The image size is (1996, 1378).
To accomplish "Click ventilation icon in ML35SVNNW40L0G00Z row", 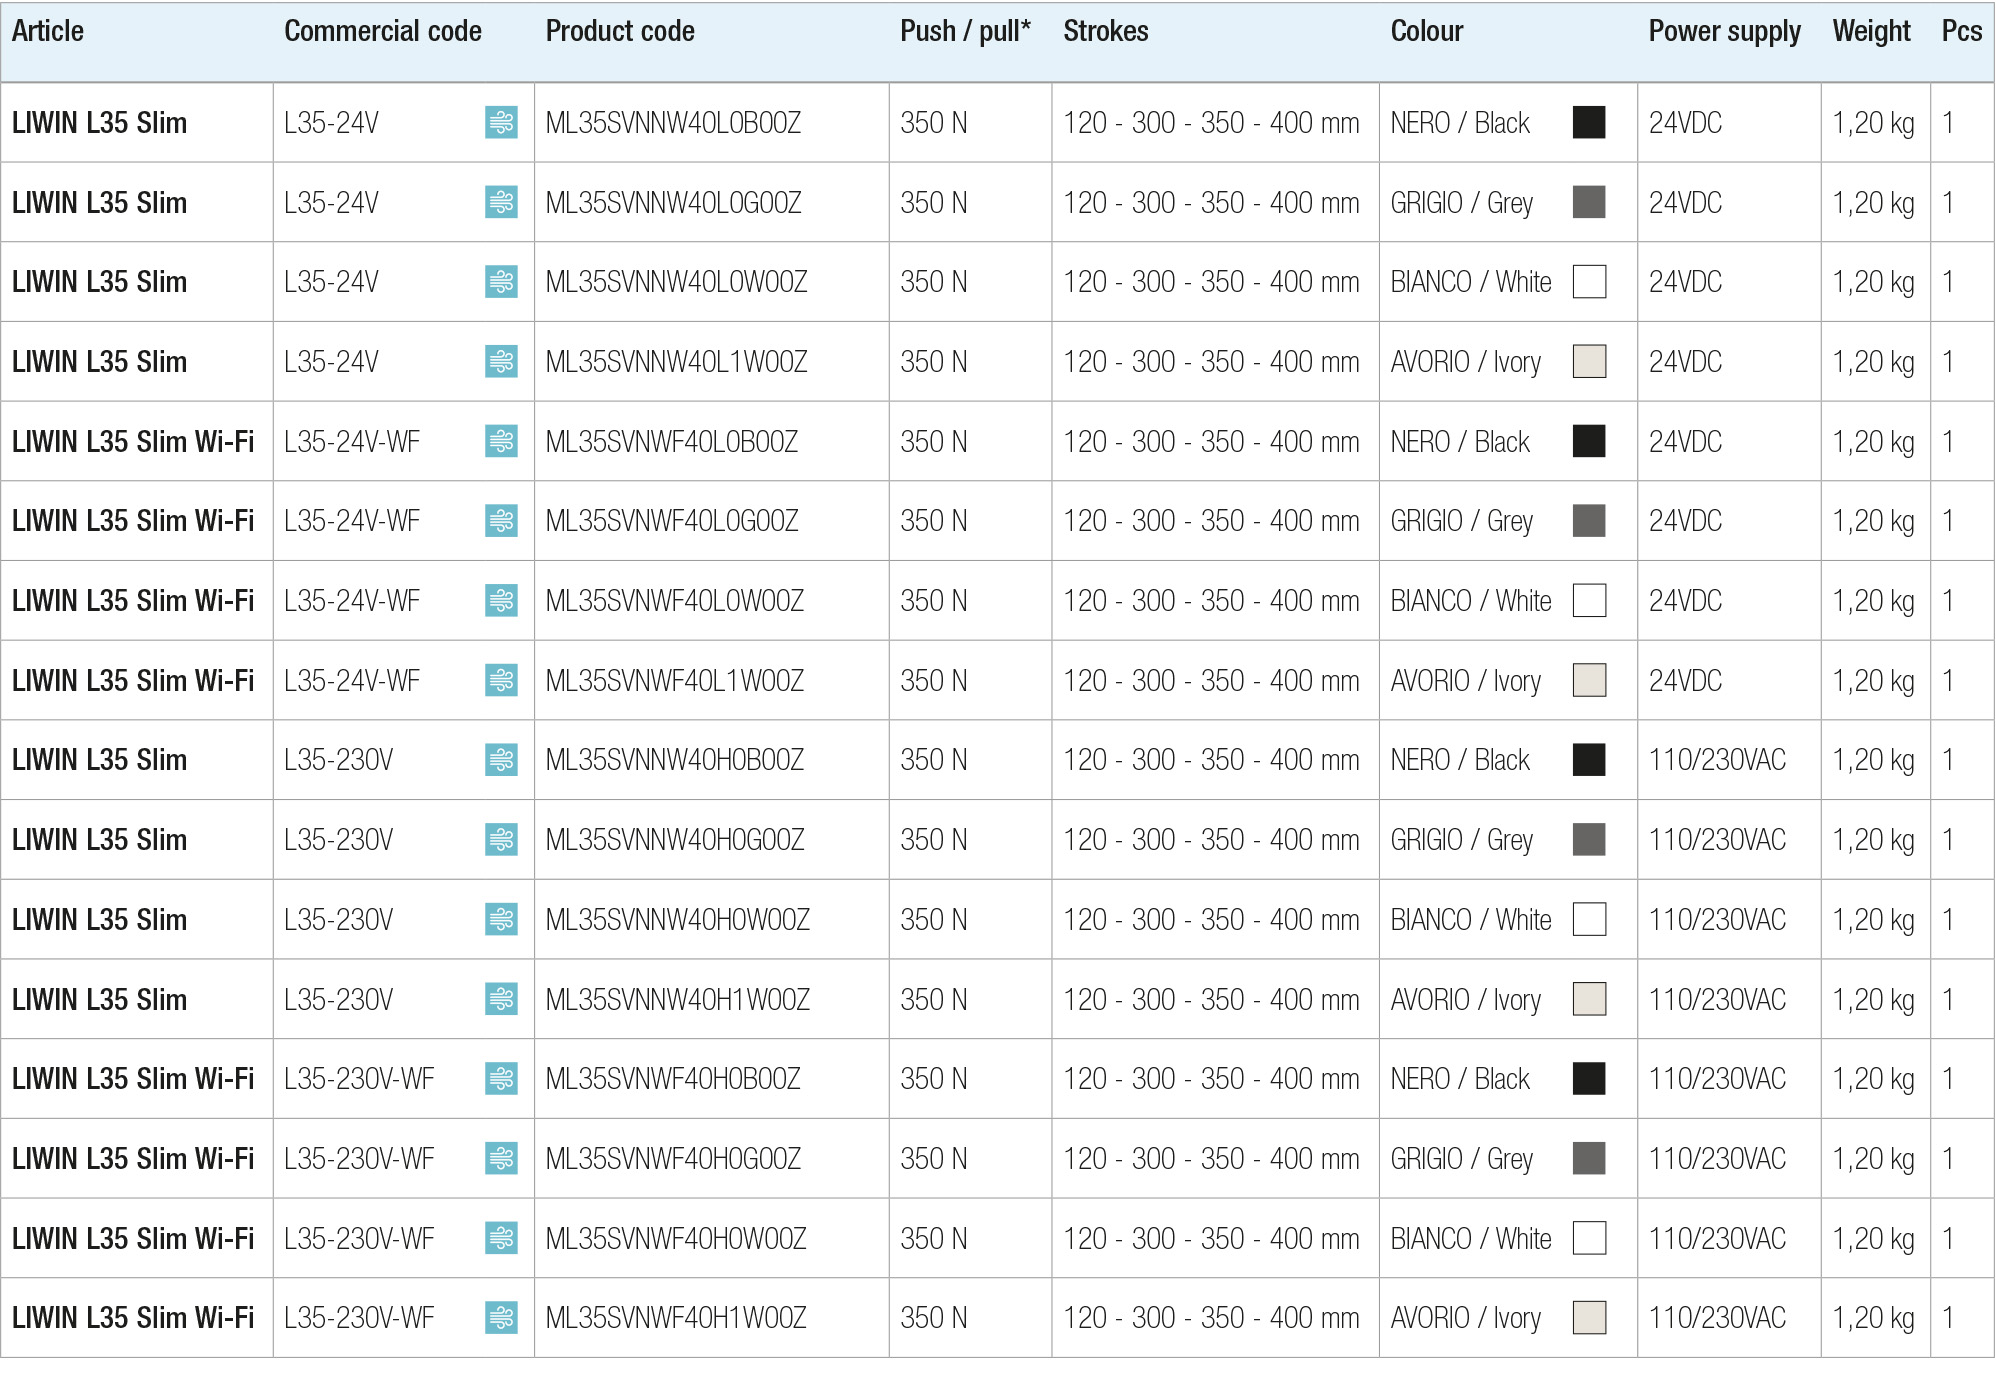I will (x=501, y=202).
